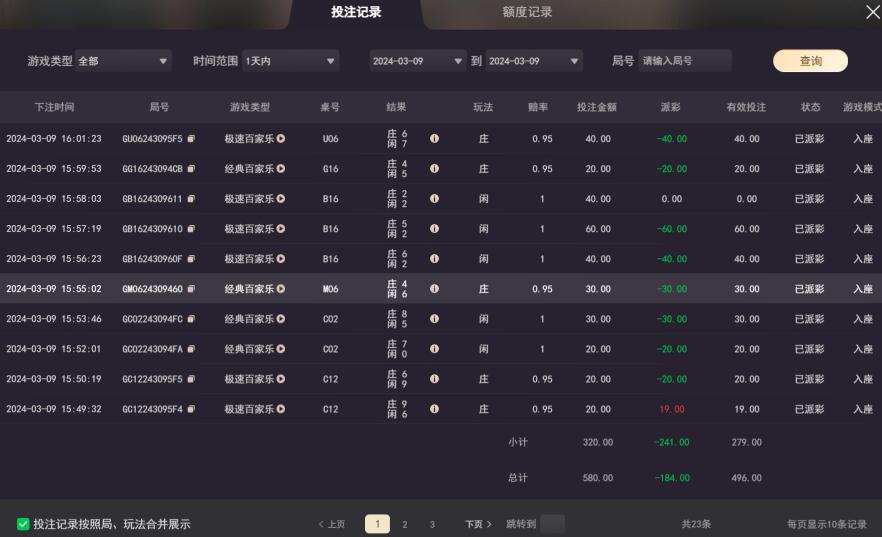The image size is (882, 537).
Task: Play replay for the 15:55:02 bet
Action: (281, 289)
